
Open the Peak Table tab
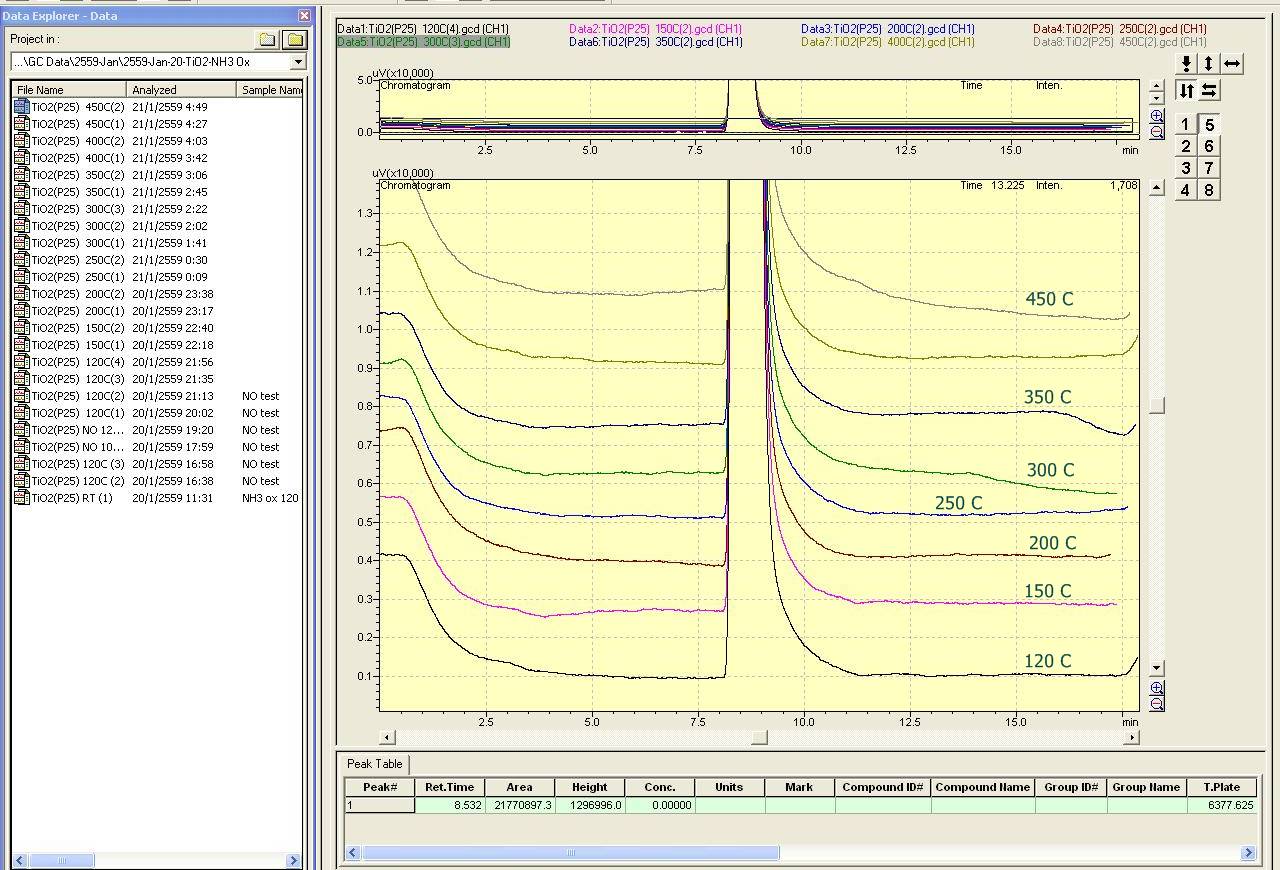point(374,764)
